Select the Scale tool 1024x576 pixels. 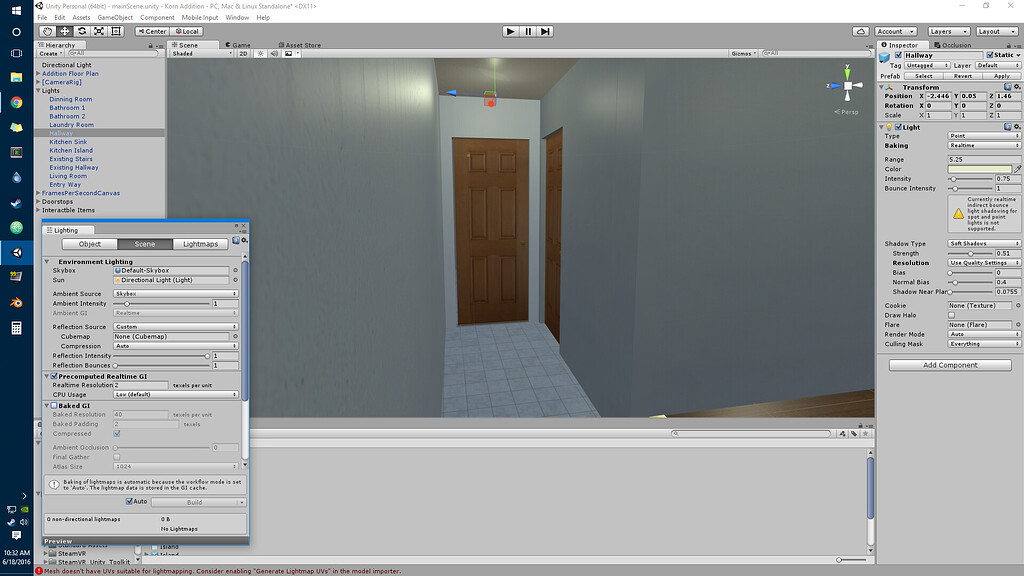tap(99, 31)
